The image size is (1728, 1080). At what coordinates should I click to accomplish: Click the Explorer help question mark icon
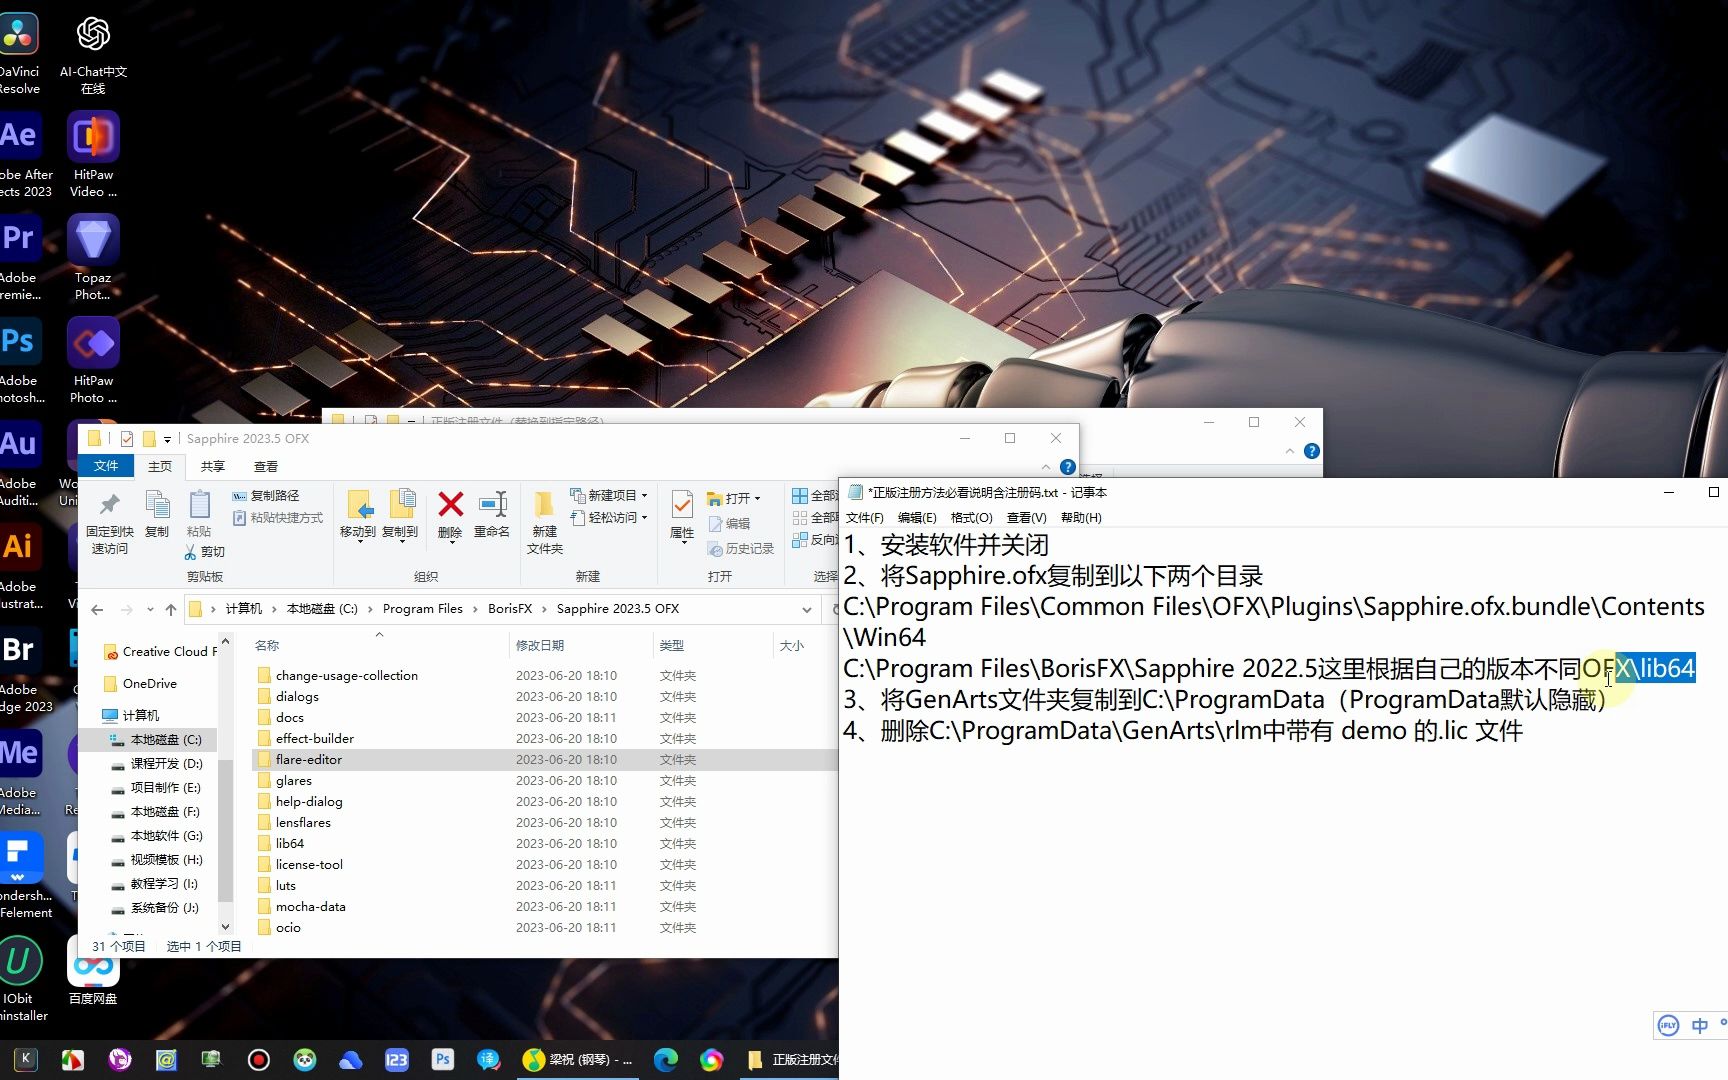coord(1067,467)
